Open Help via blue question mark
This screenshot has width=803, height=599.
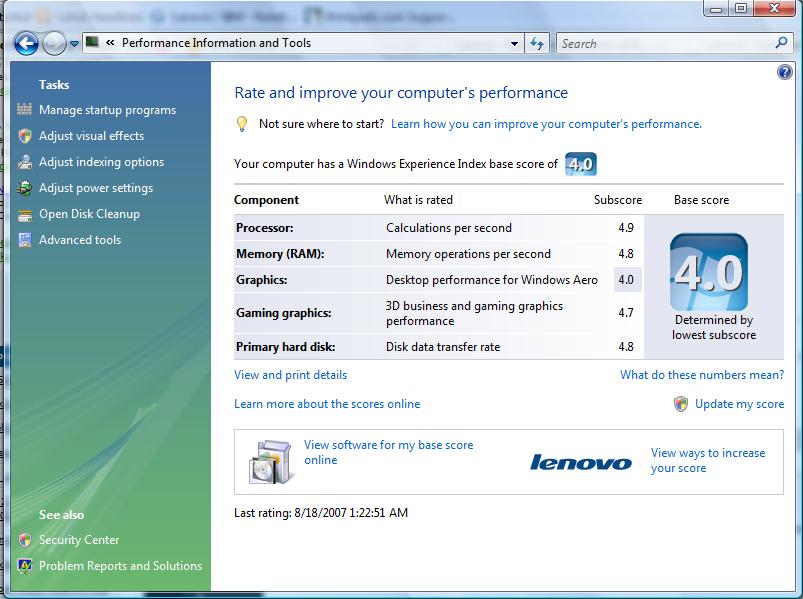pyautogui.click(x=785, y=72)
